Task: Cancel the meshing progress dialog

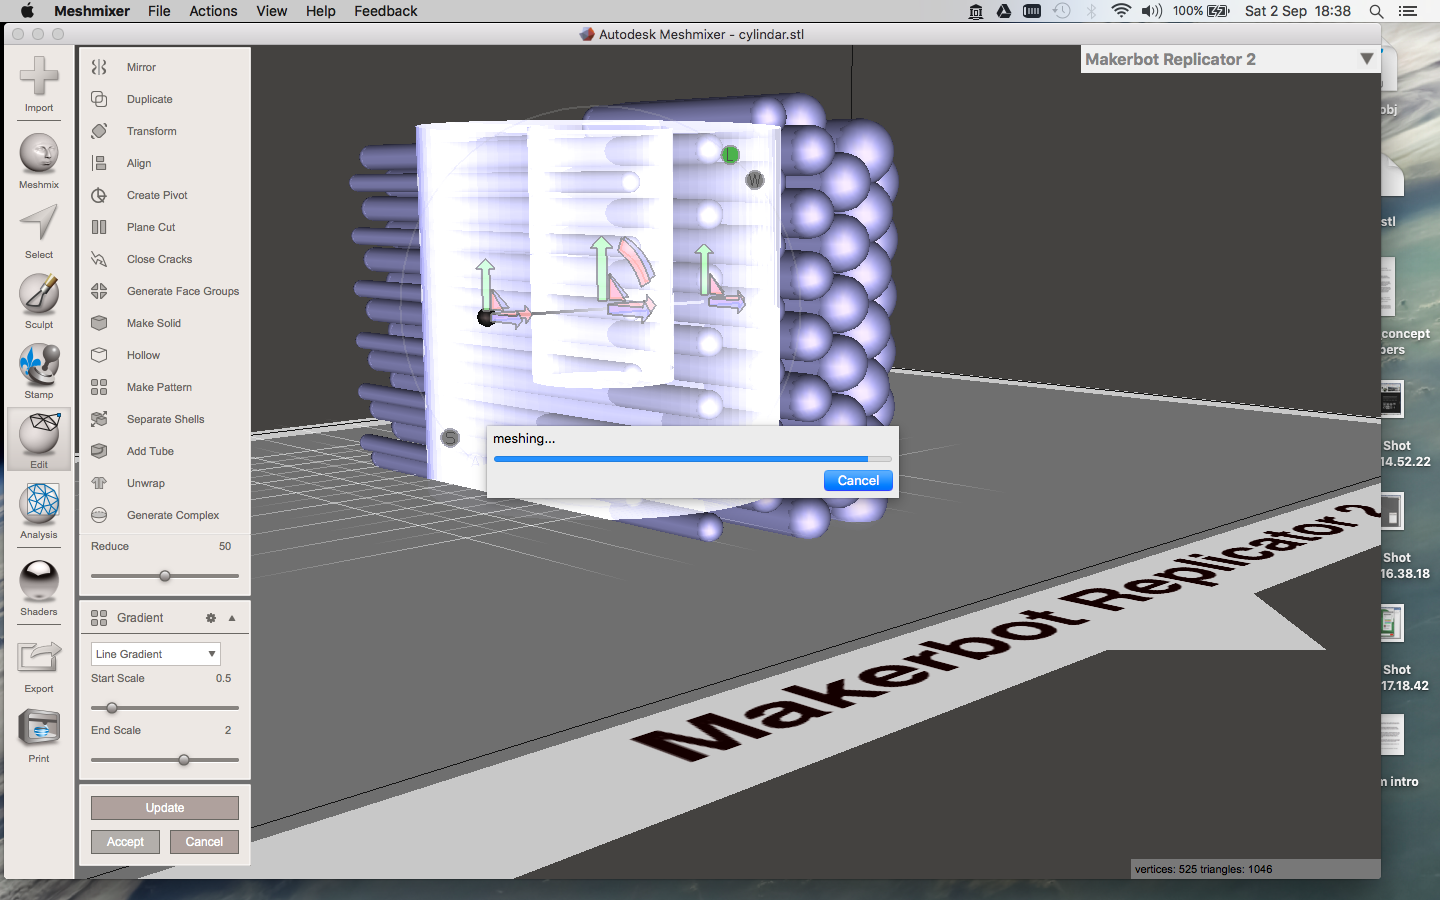Action: coord(858,481)
